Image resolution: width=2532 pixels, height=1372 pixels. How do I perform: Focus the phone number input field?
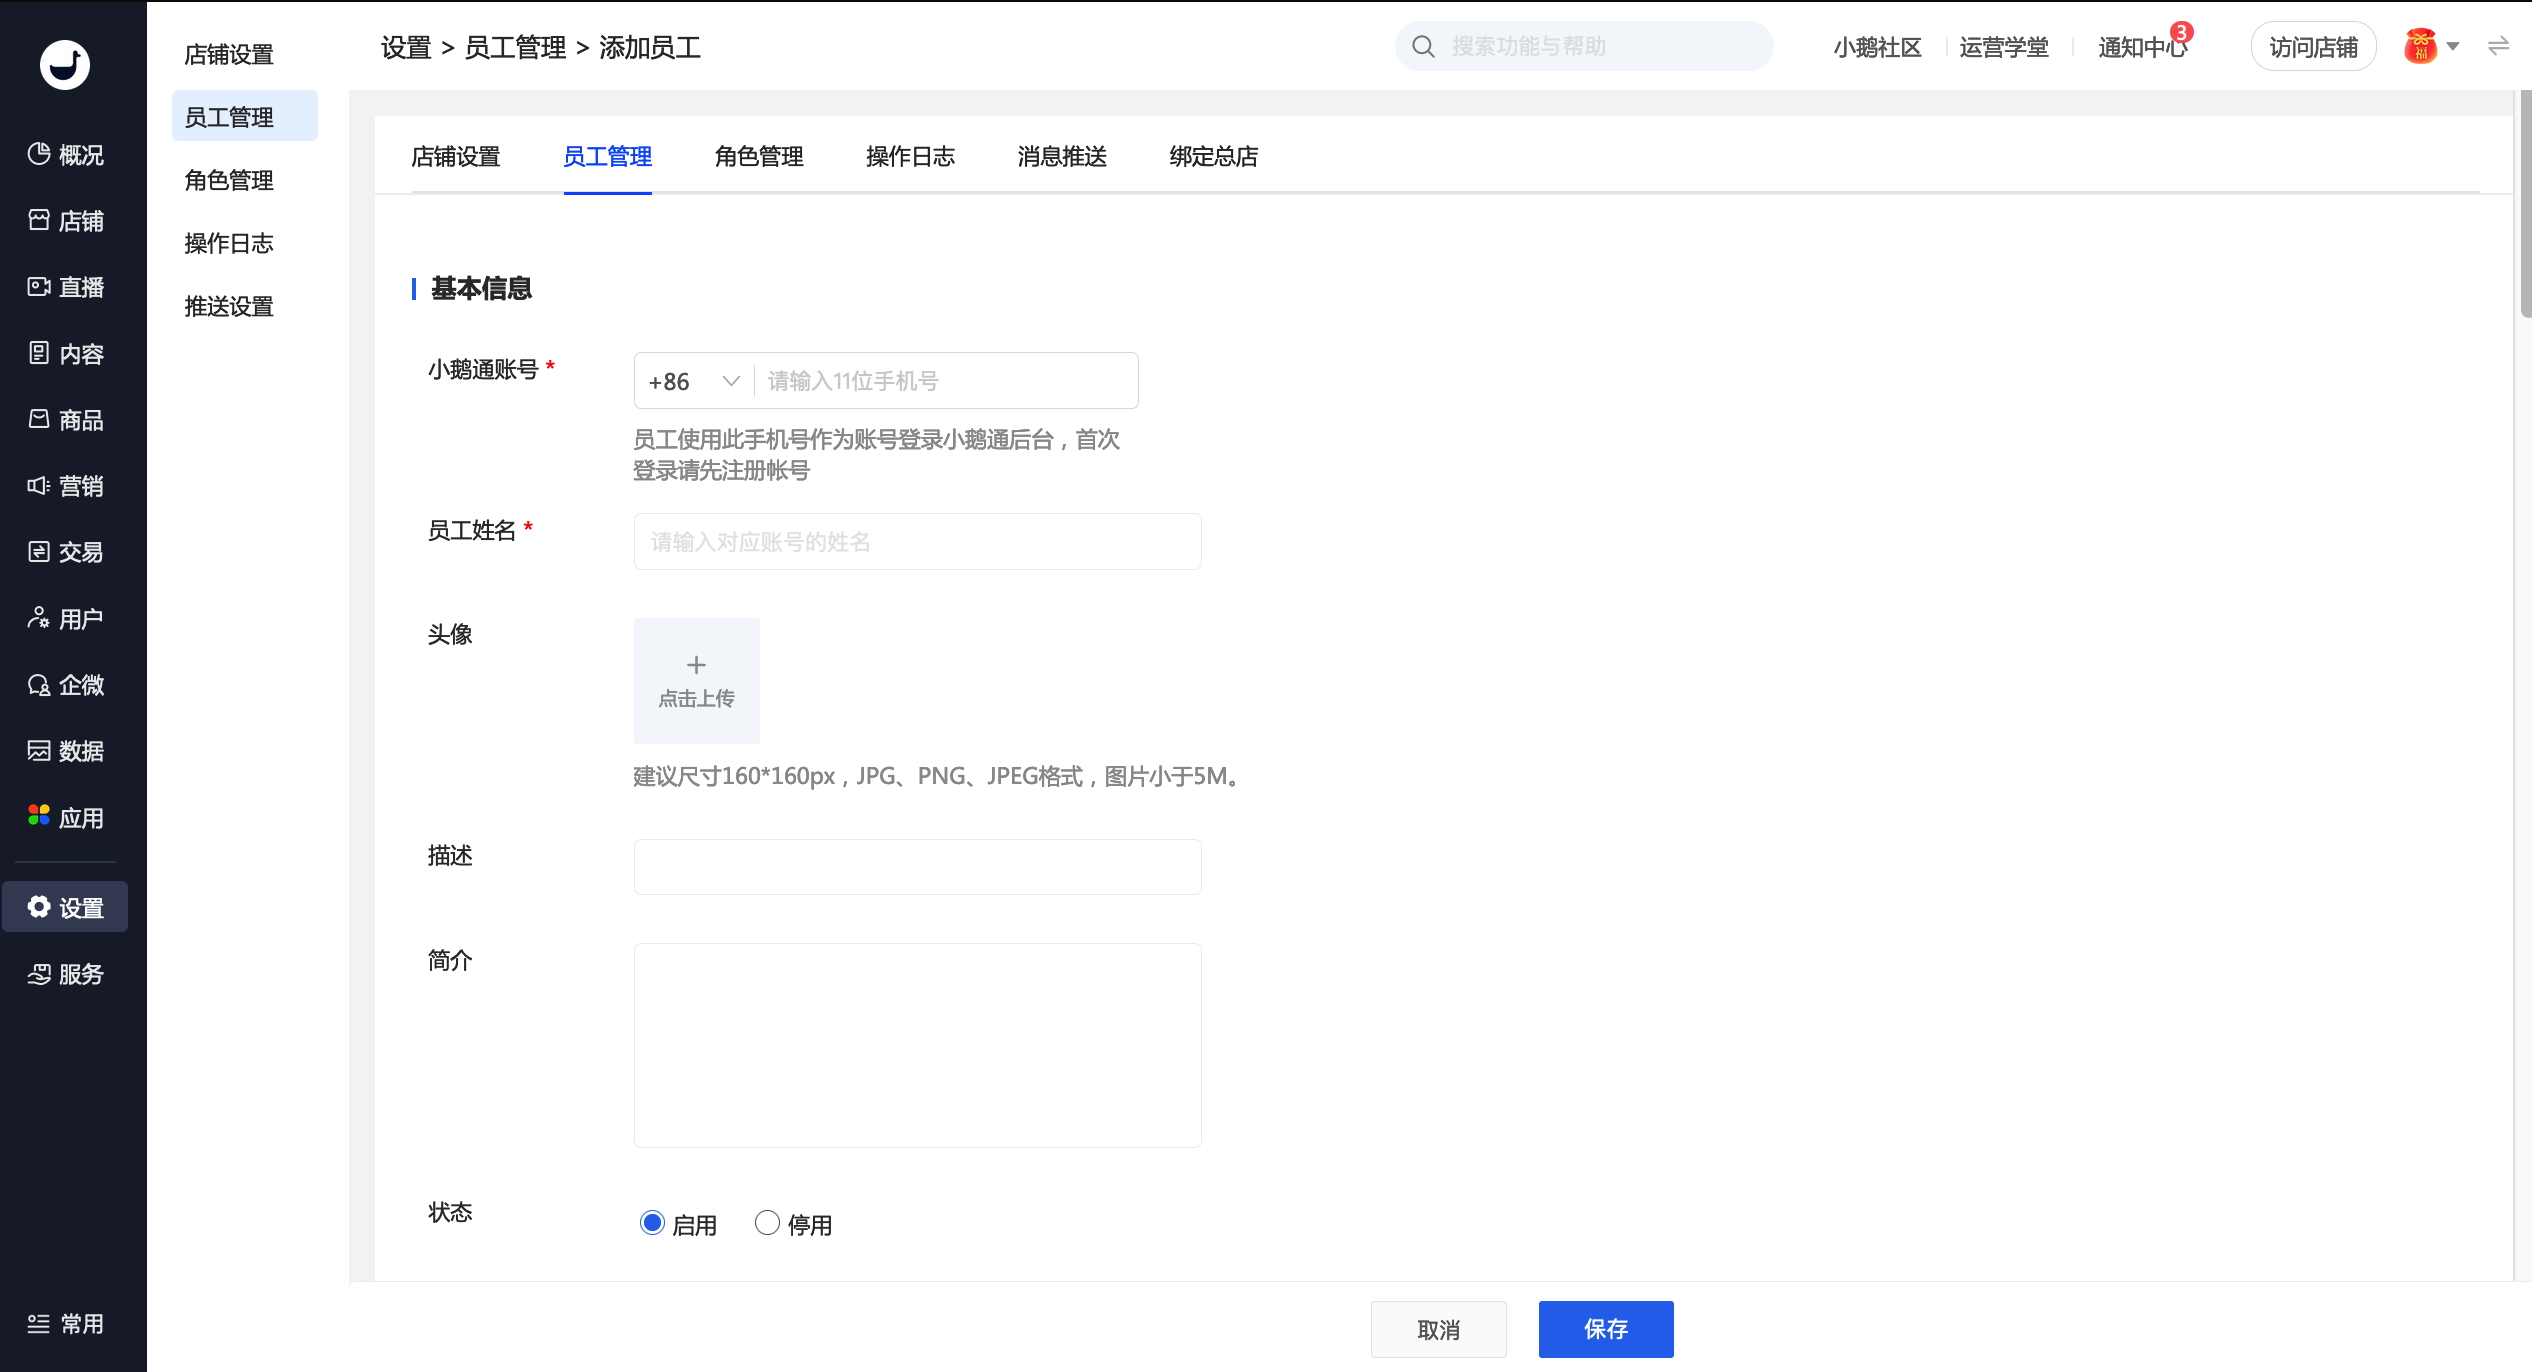(x=946, y=381)
